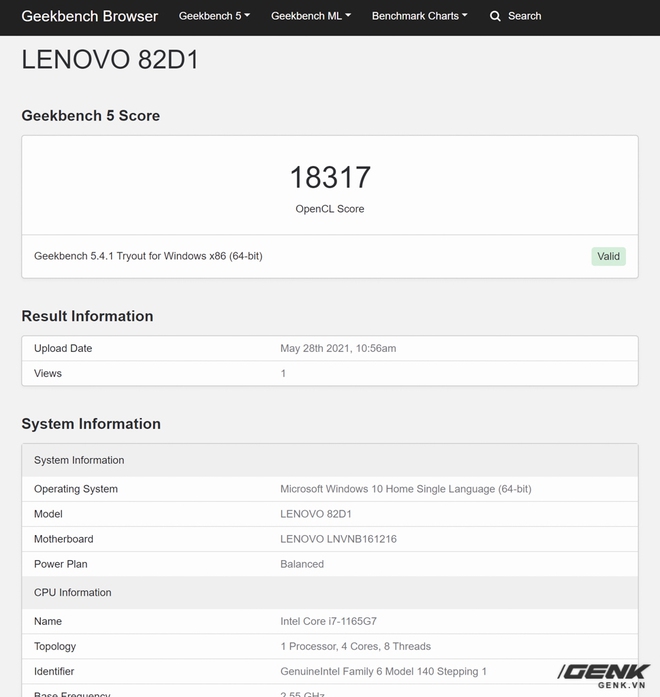Click the Topology row label

(55, 646)
